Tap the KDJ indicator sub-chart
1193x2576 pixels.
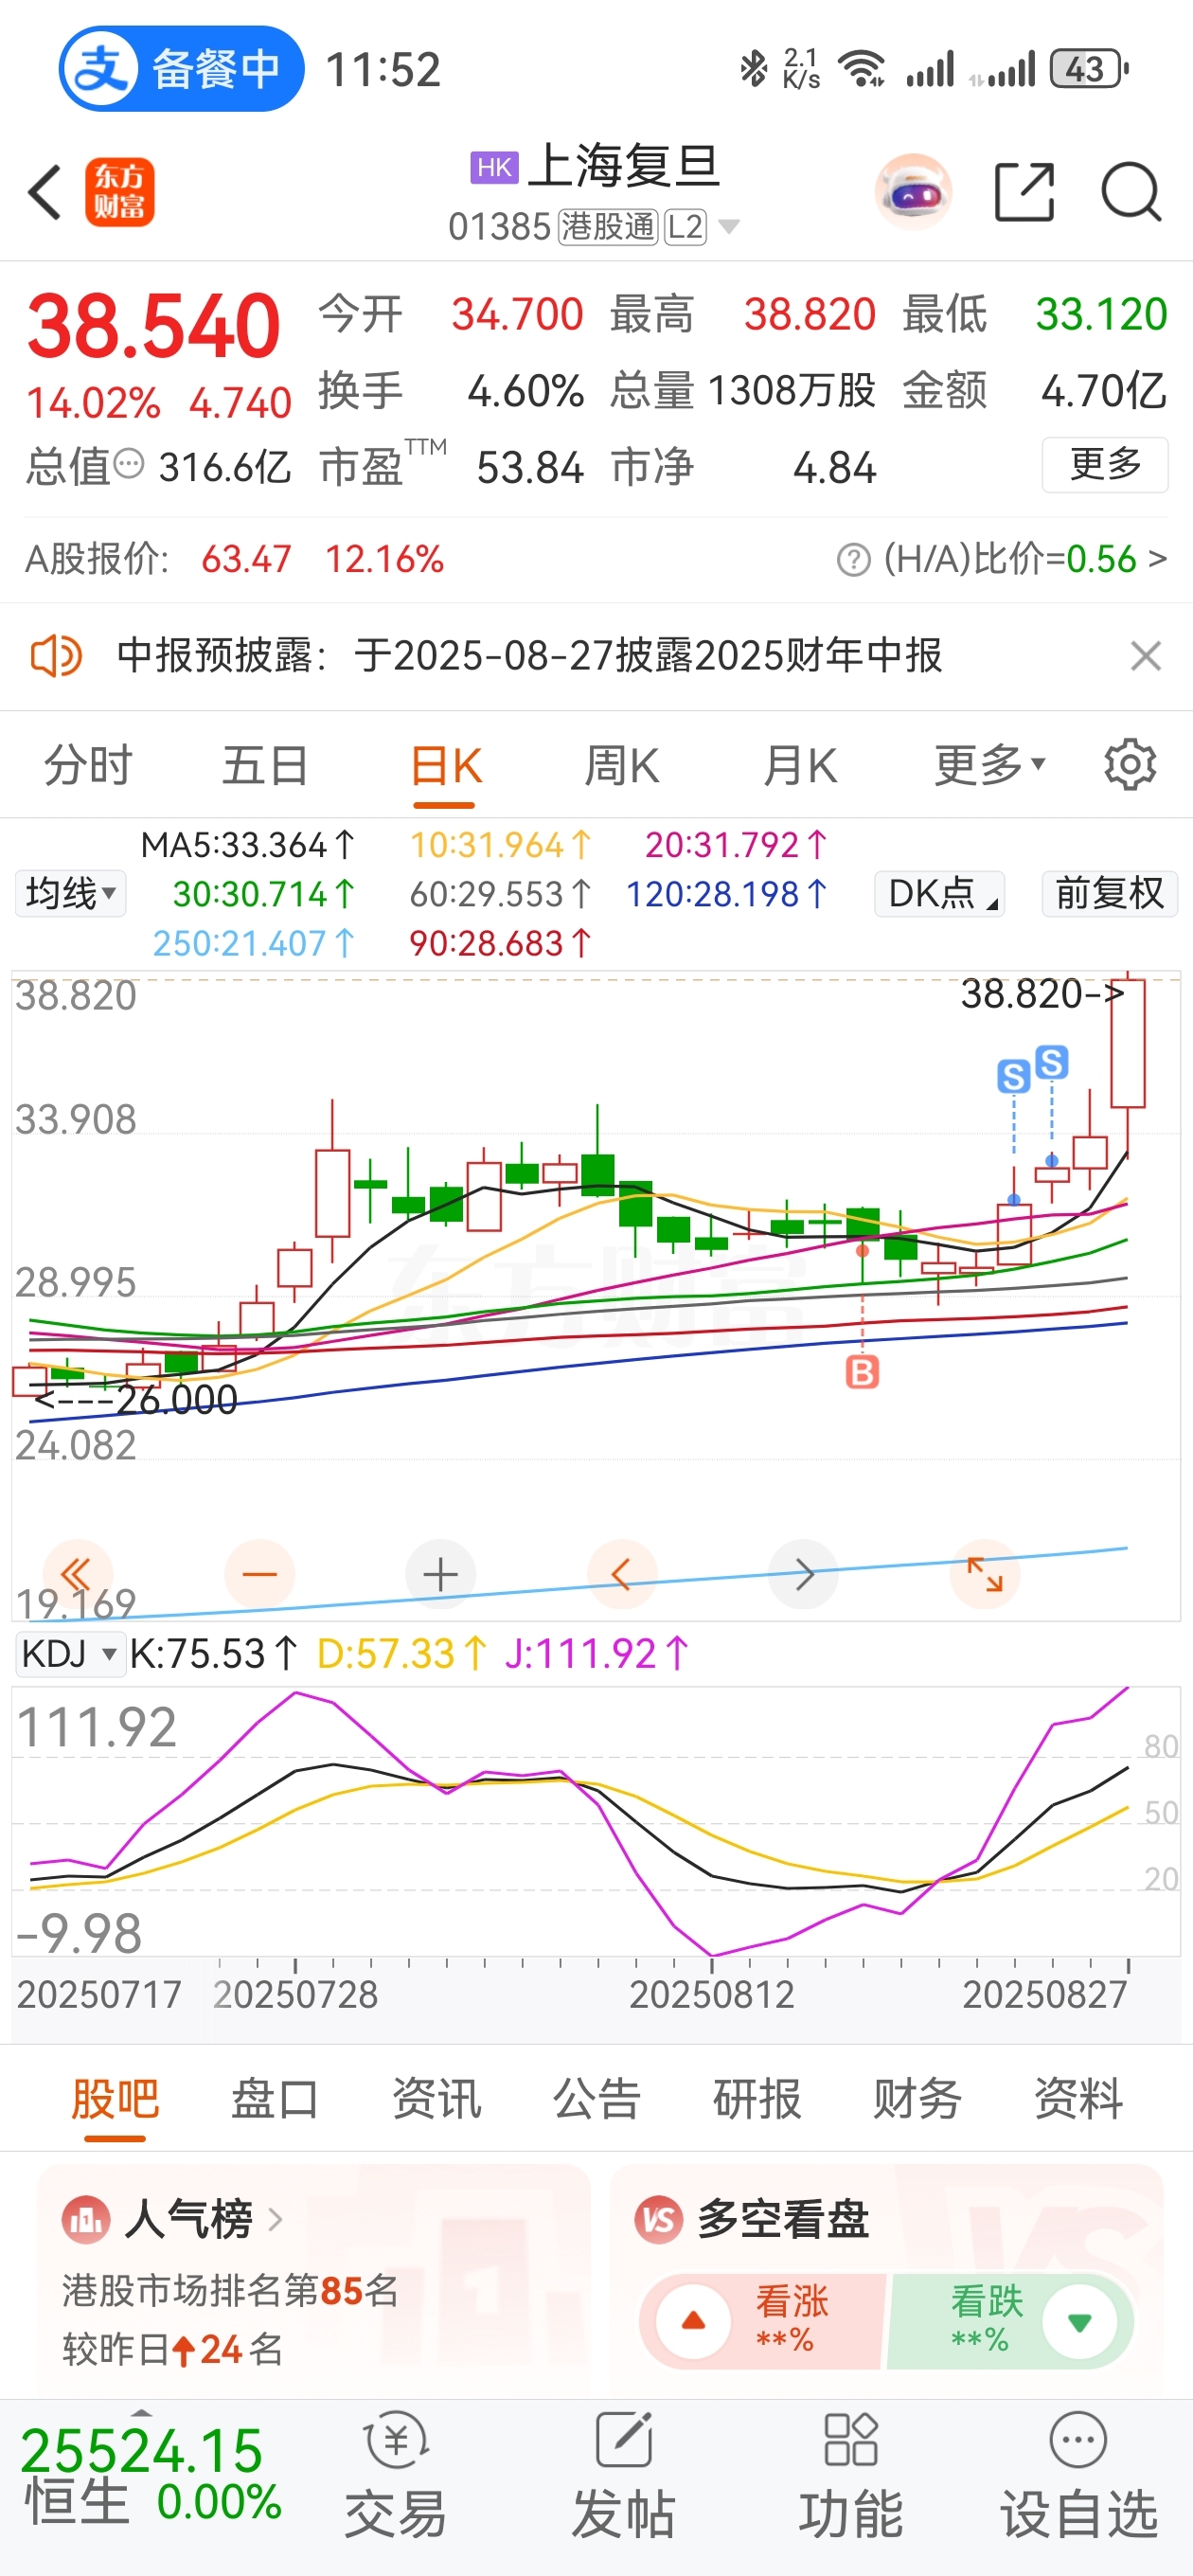click(x=596, y=1822)
